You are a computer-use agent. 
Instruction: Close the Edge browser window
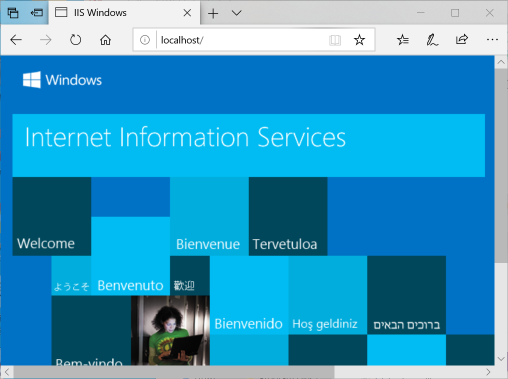coord(489,13)
